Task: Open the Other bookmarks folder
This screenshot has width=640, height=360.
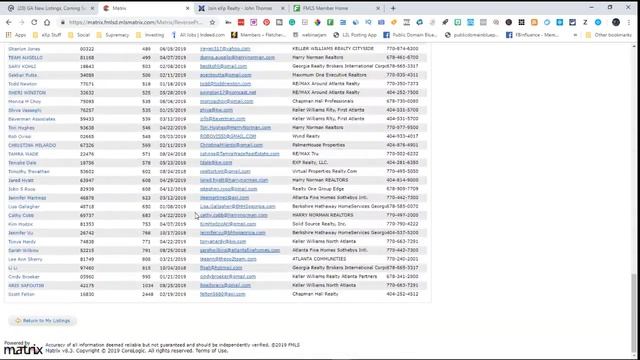Action: tap(609, 35)
